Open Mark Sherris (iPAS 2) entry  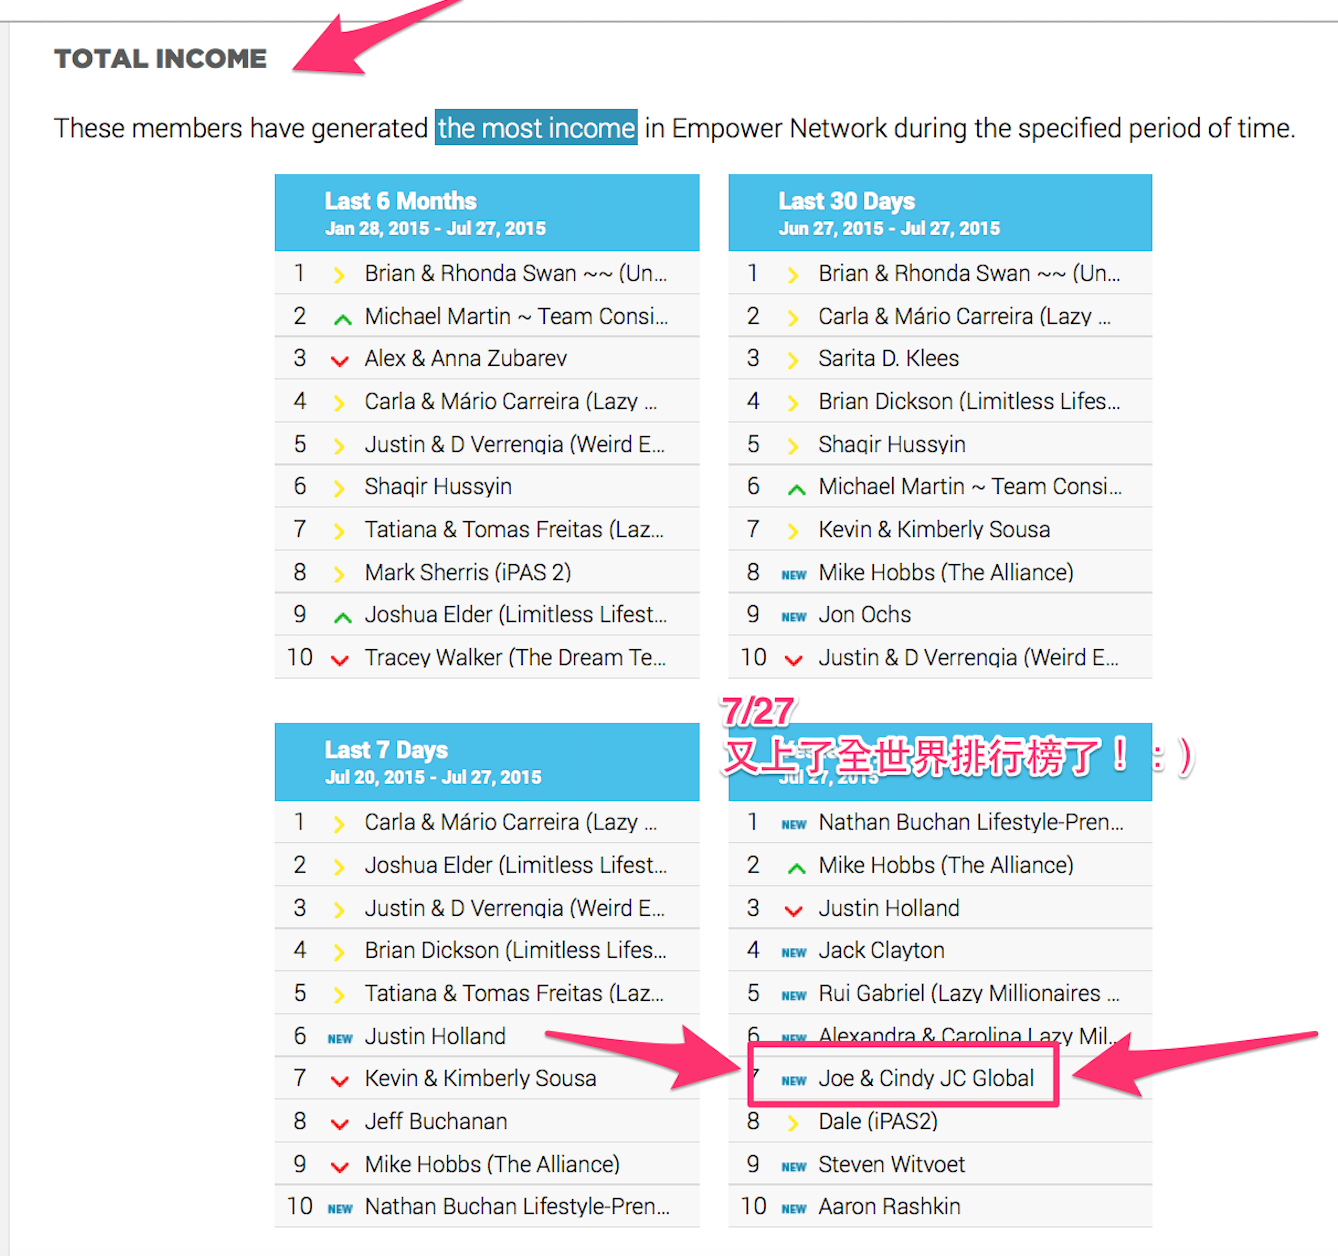tap(467, 572)
